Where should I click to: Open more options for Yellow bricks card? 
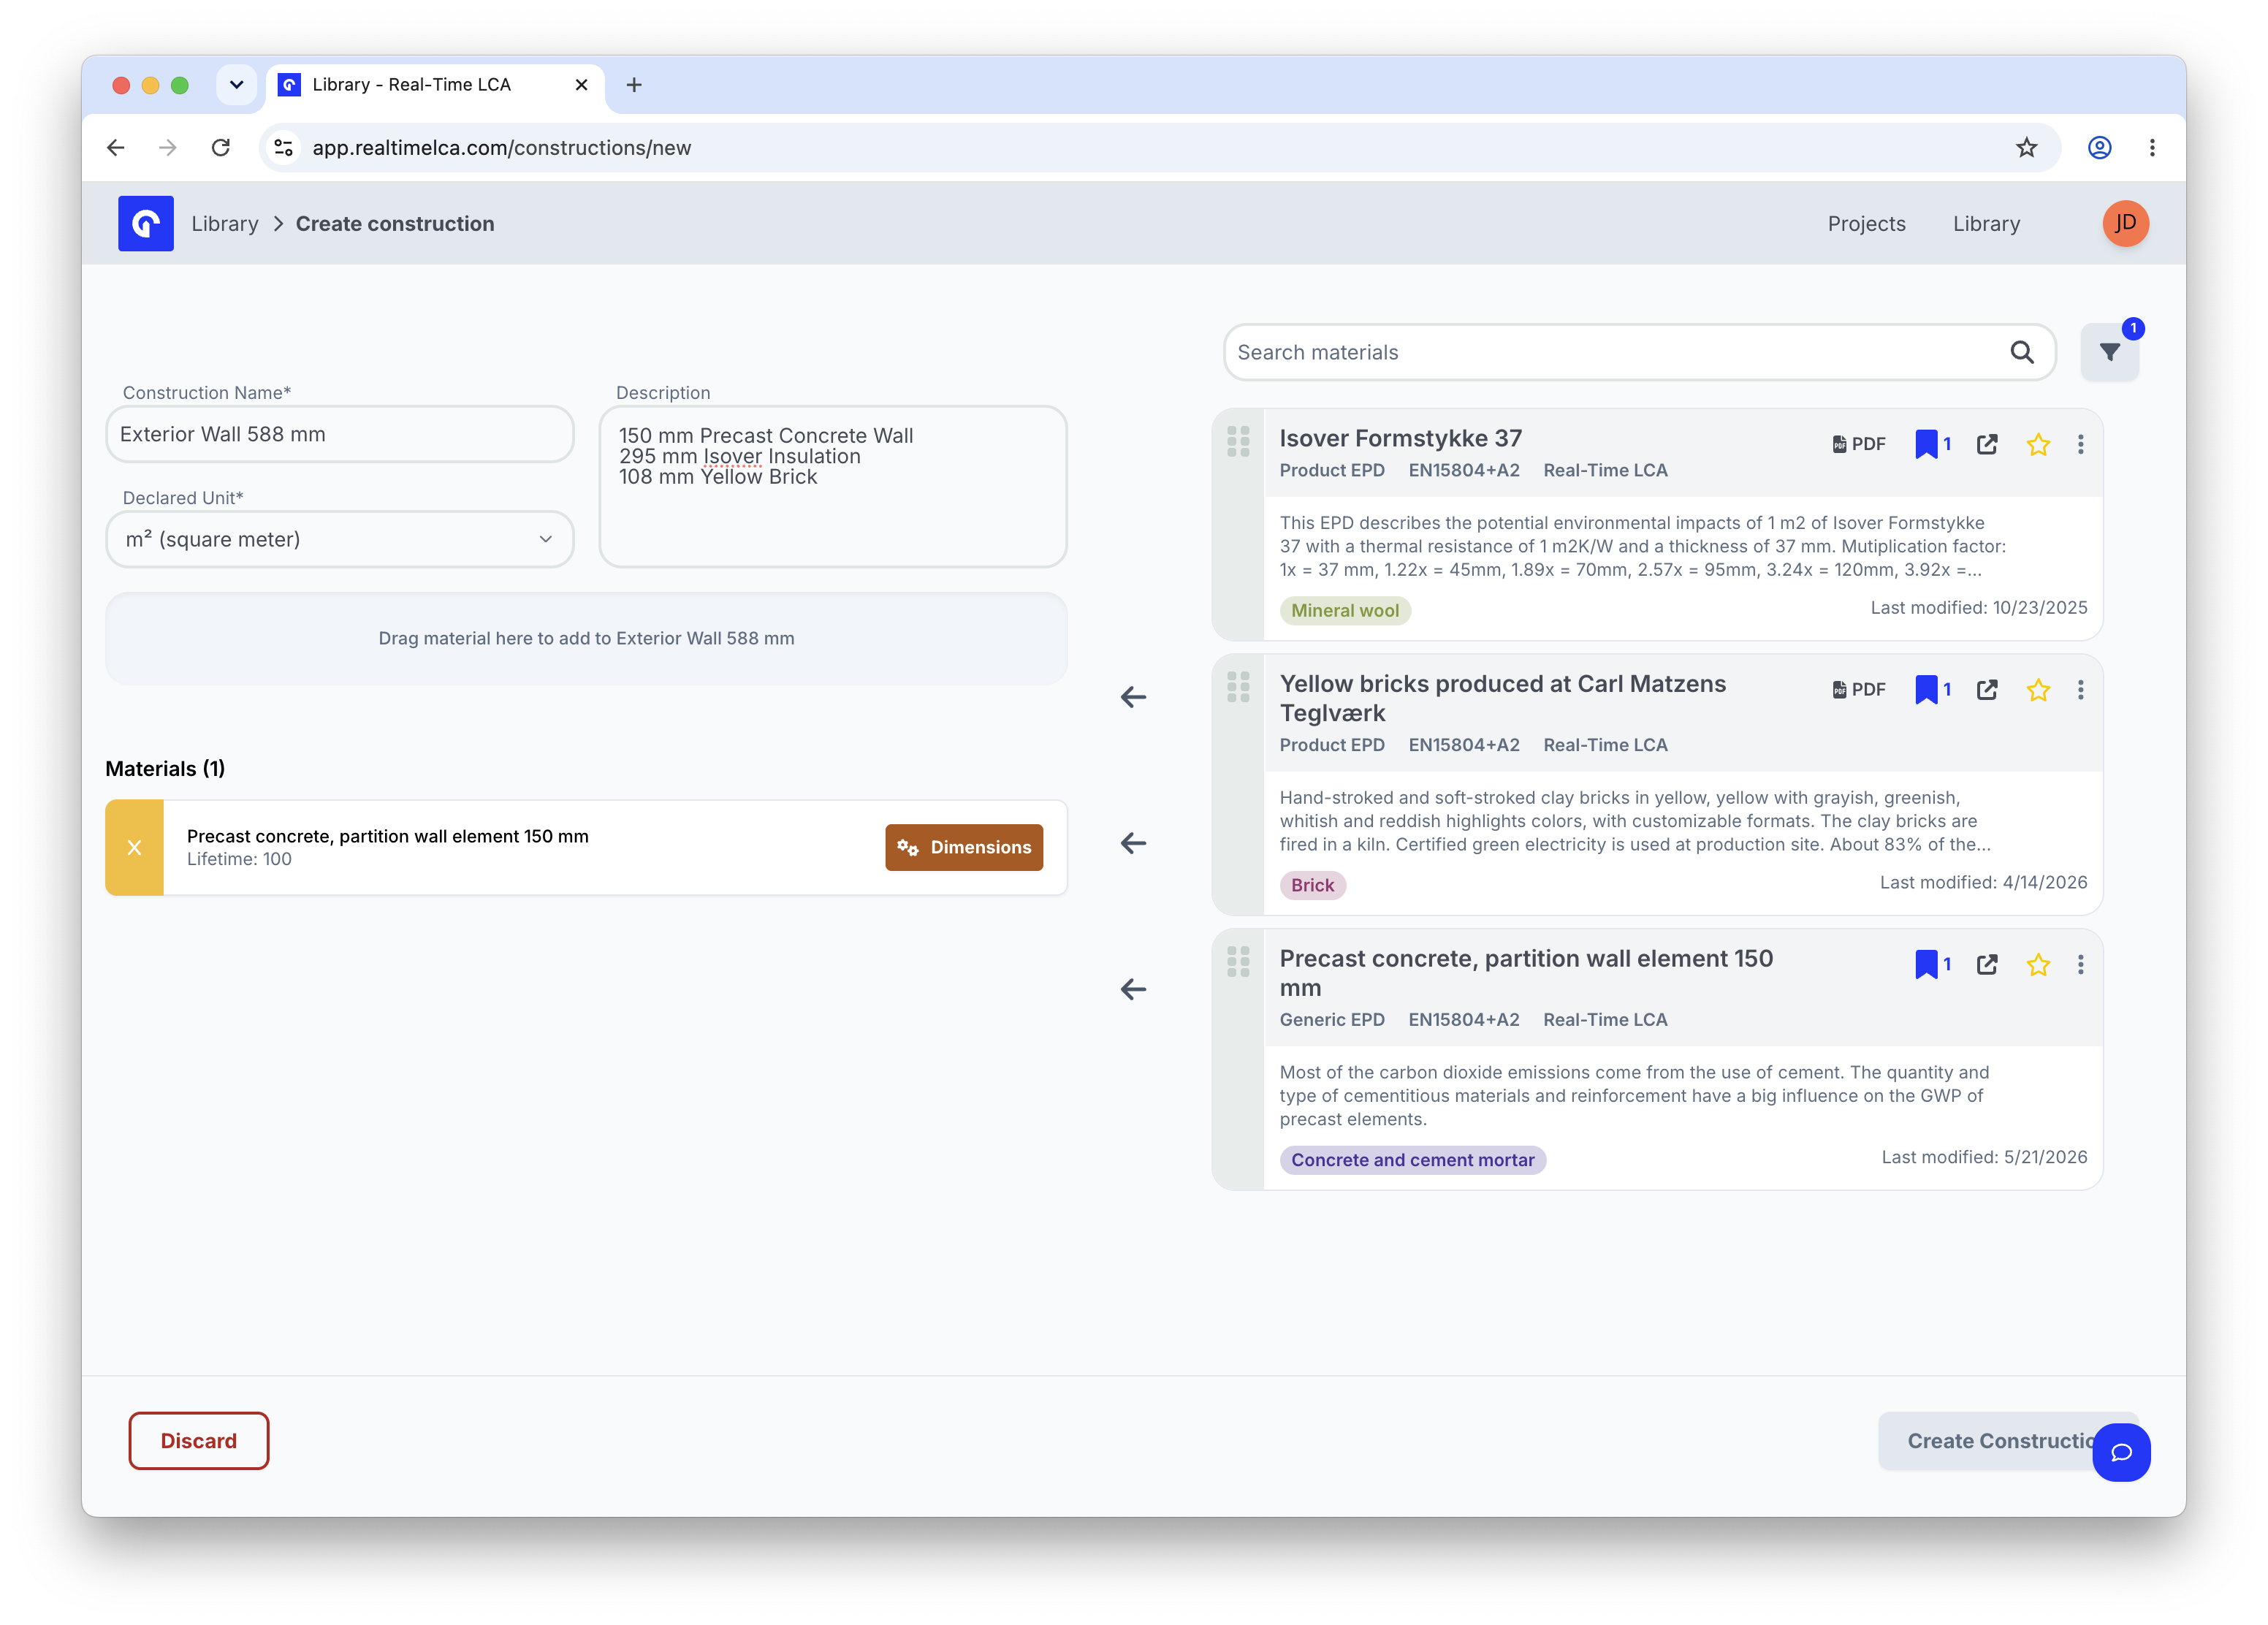[x=2081, y=689]
